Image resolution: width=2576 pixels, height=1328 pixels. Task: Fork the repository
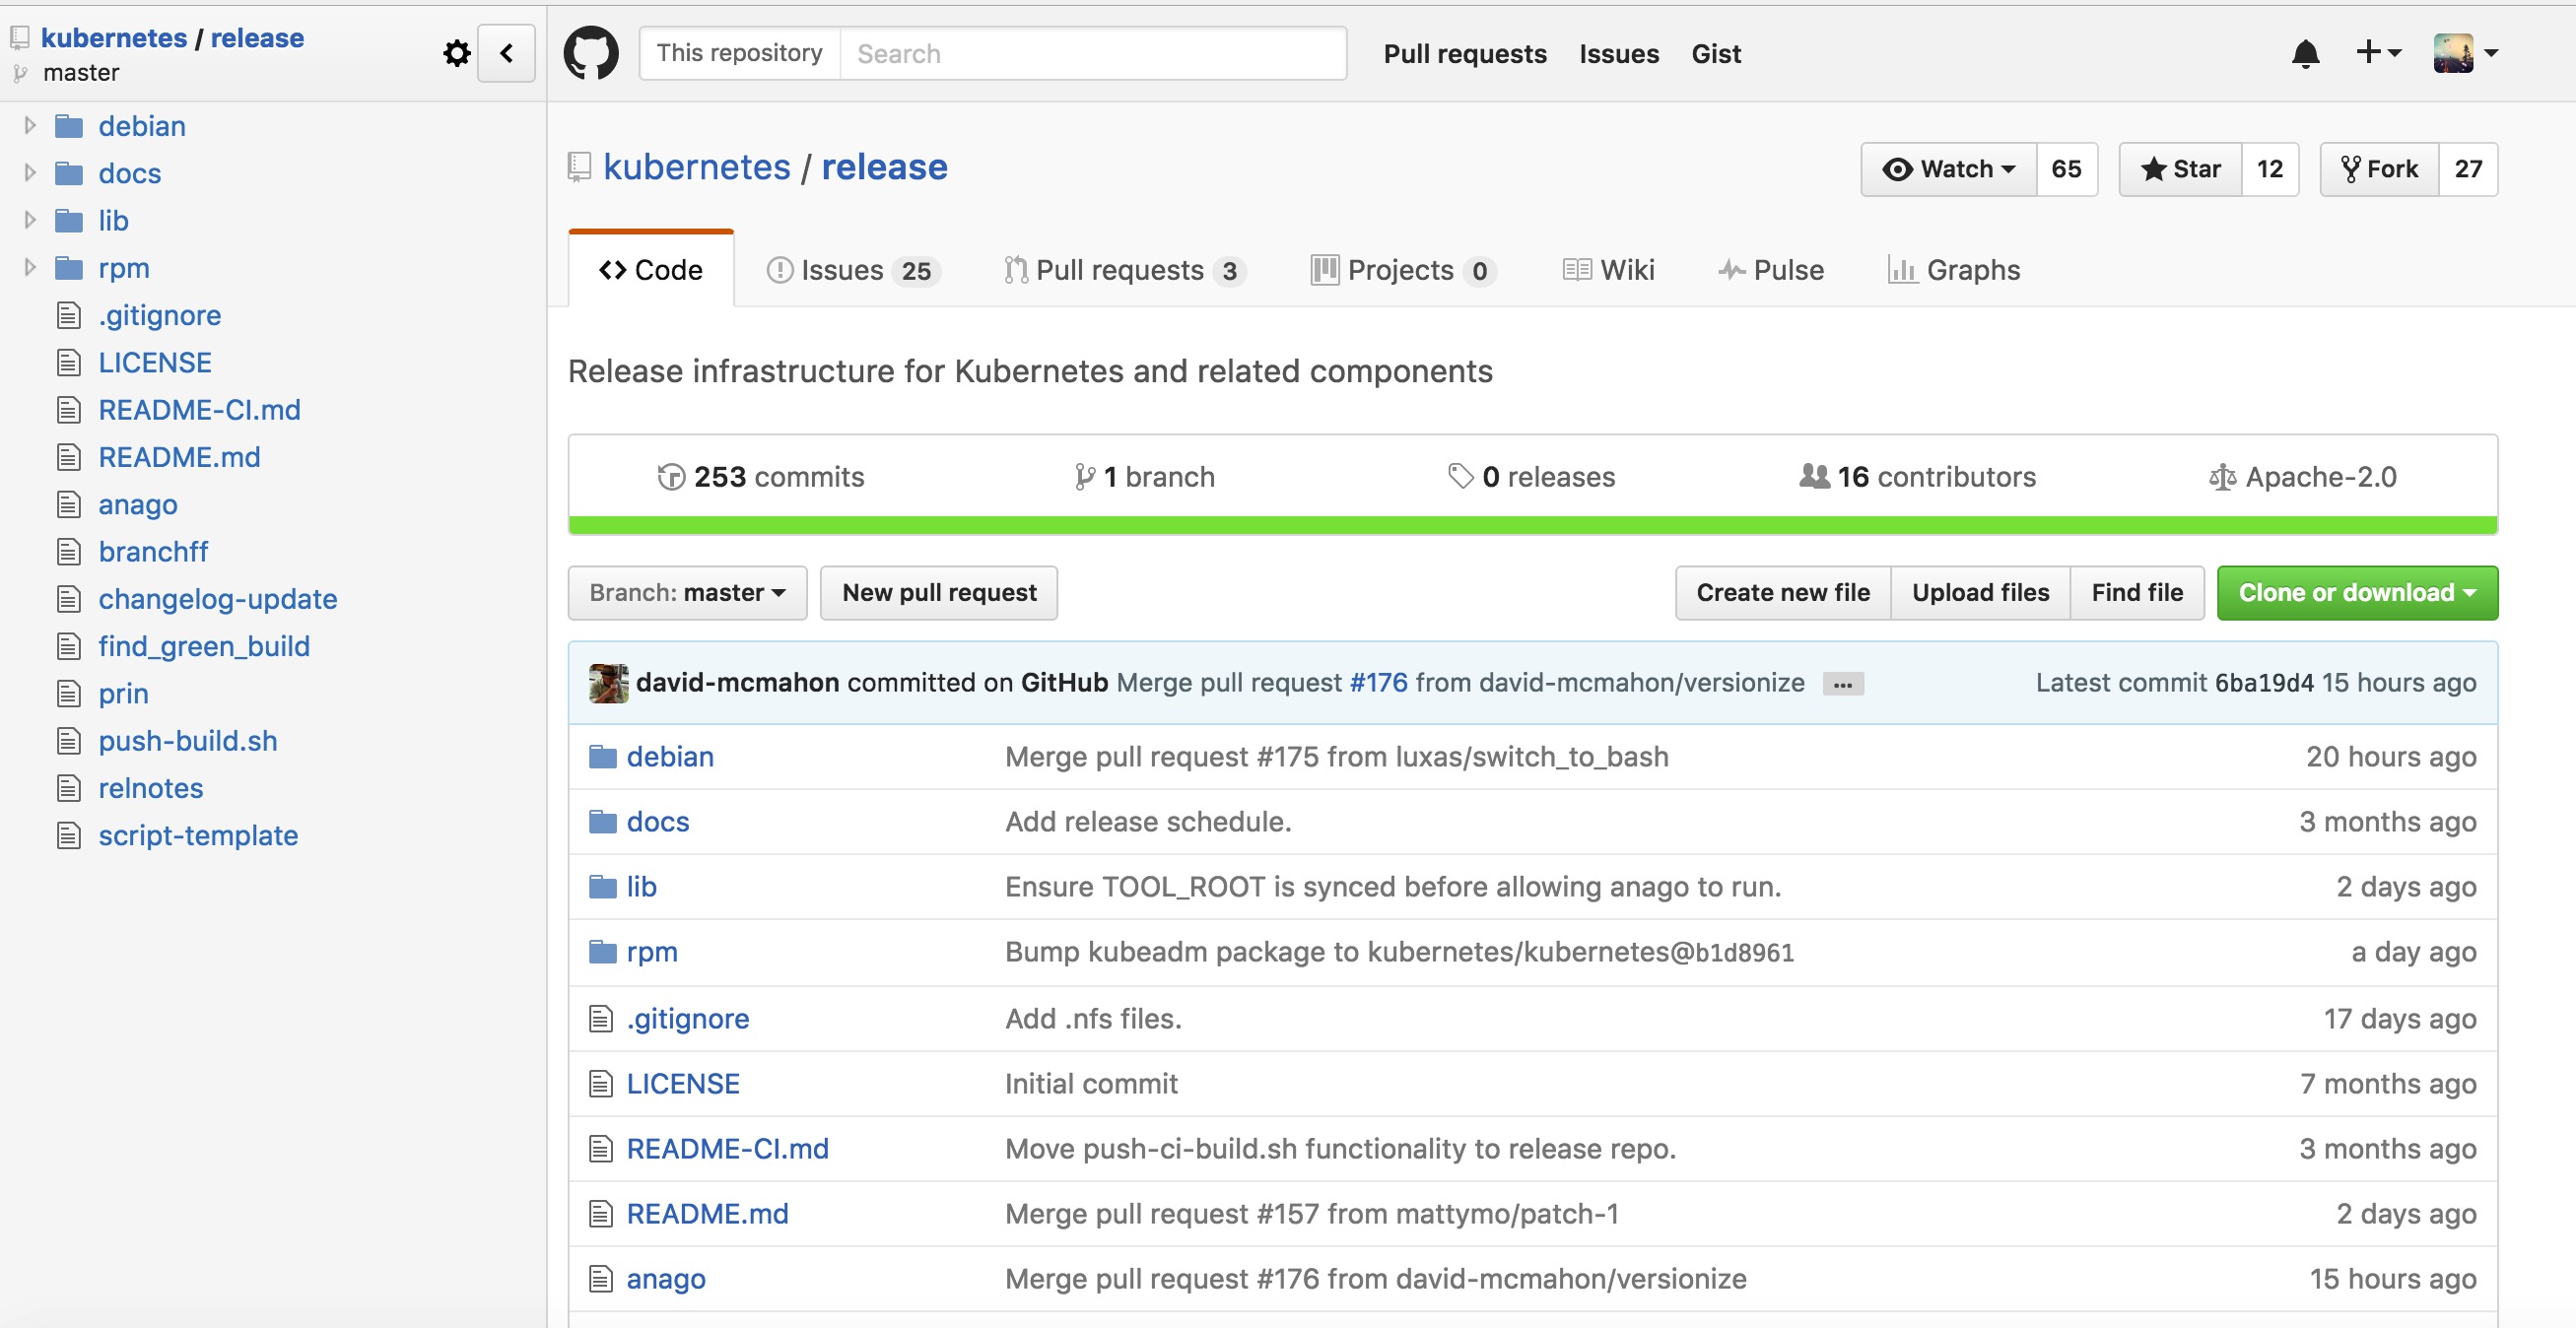click(2379, 169)
